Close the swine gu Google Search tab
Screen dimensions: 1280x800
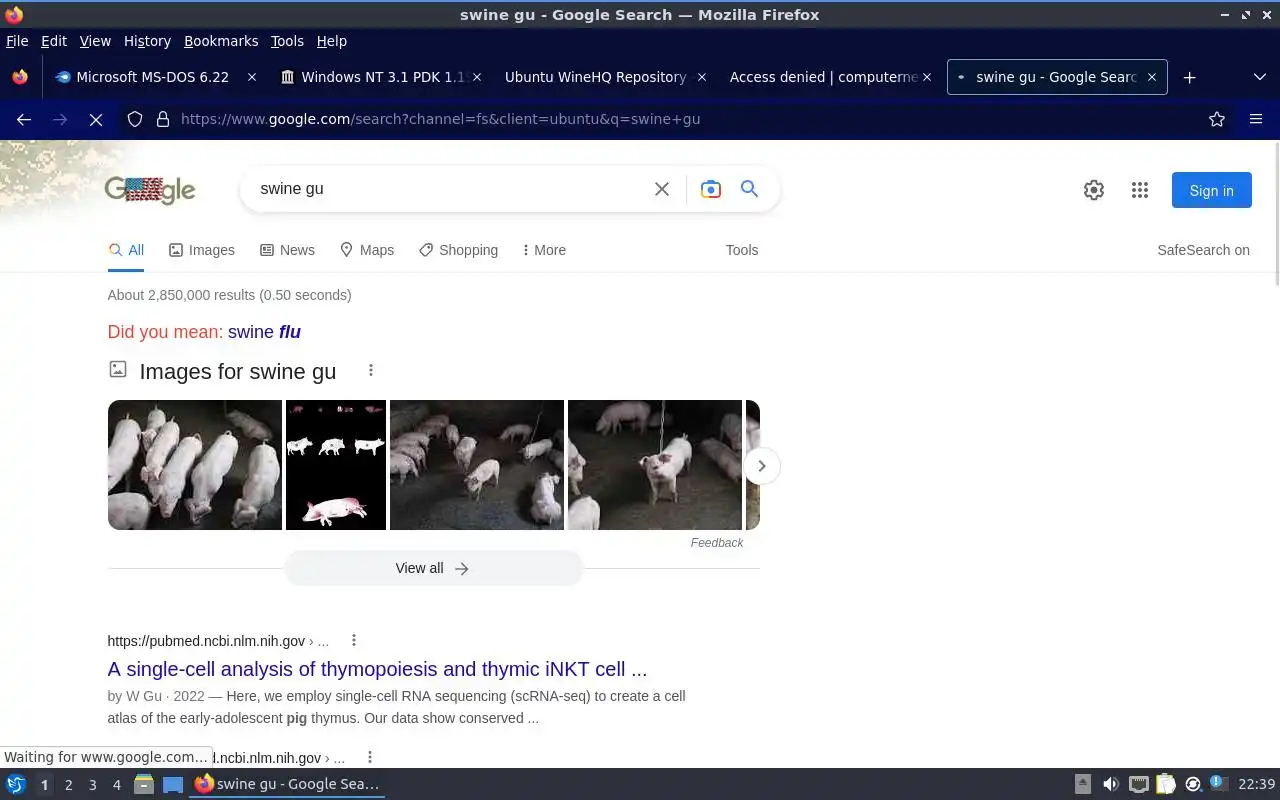(1152, 77)
